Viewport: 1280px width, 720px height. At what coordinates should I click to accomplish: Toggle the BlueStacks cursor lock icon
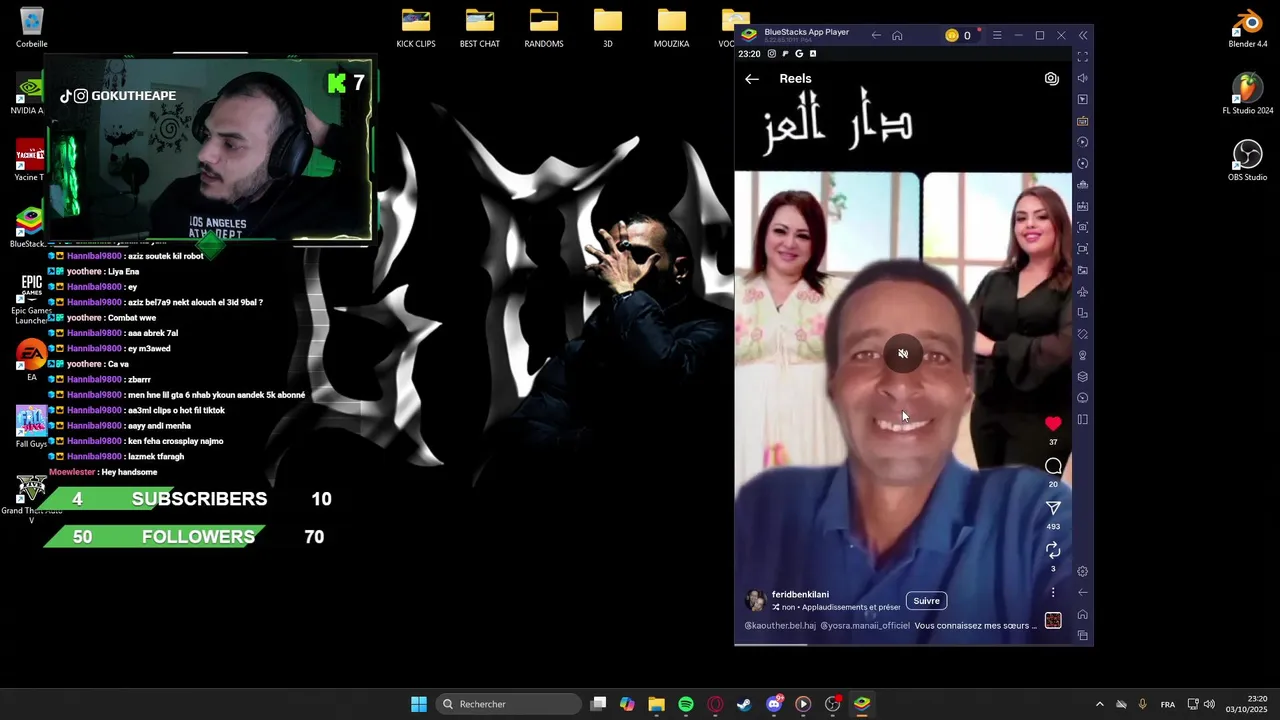(1083, 99)
